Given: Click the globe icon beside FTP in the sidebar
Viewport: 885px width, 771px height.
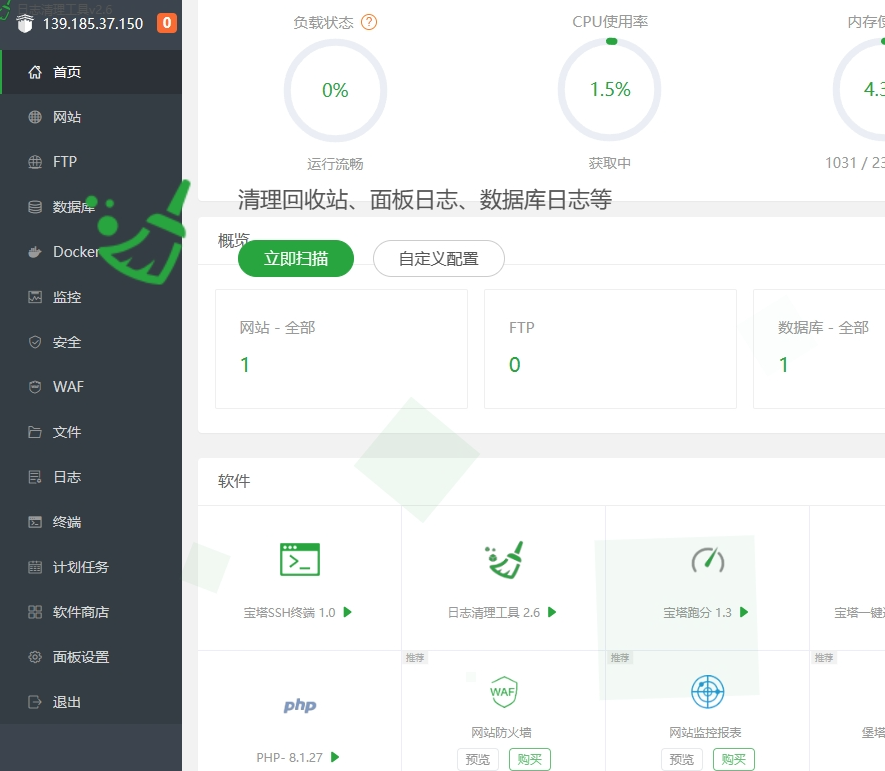Looking at the screenshot, I should tap(35, 162).
